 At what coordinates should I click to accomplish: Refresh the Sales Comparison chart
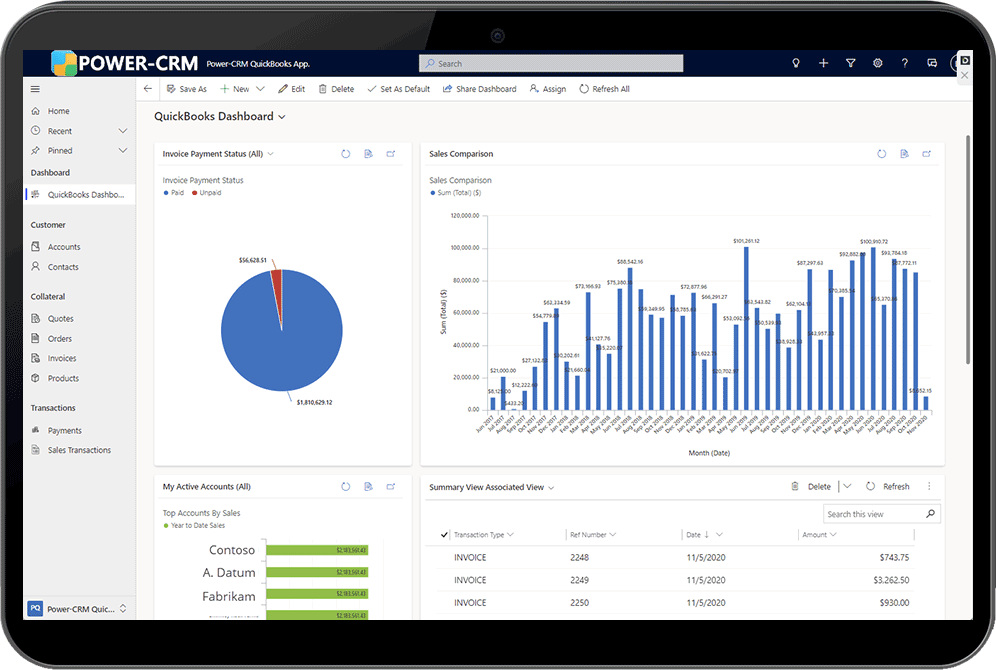(882, 154)
